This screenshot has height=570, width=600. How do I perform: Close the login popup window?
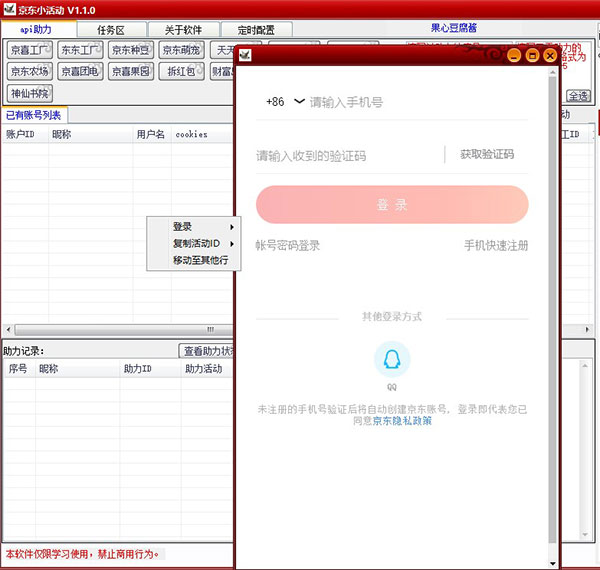(x=550, y=56)
